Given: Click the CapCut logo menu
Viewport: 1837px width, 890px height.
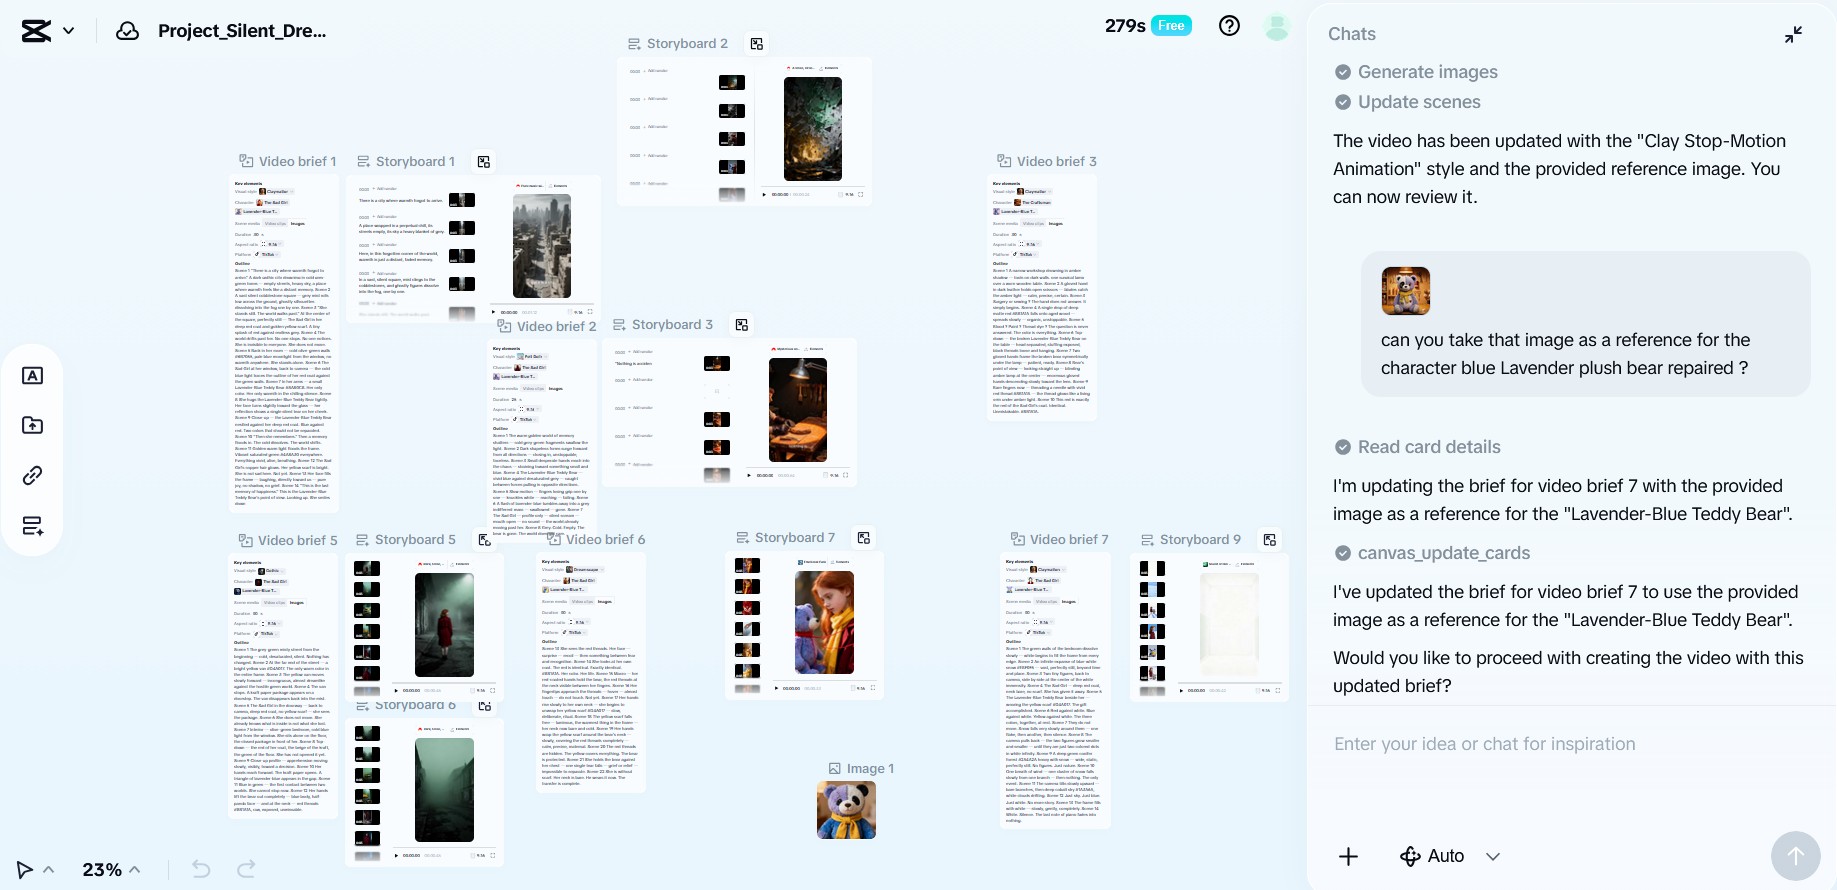Looking at the screenshot, I should coord(47,31).
